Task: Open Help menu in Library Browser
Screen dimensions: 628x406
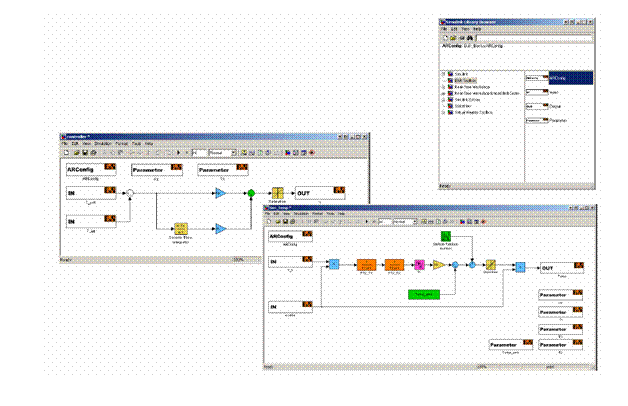Action: 477,29
